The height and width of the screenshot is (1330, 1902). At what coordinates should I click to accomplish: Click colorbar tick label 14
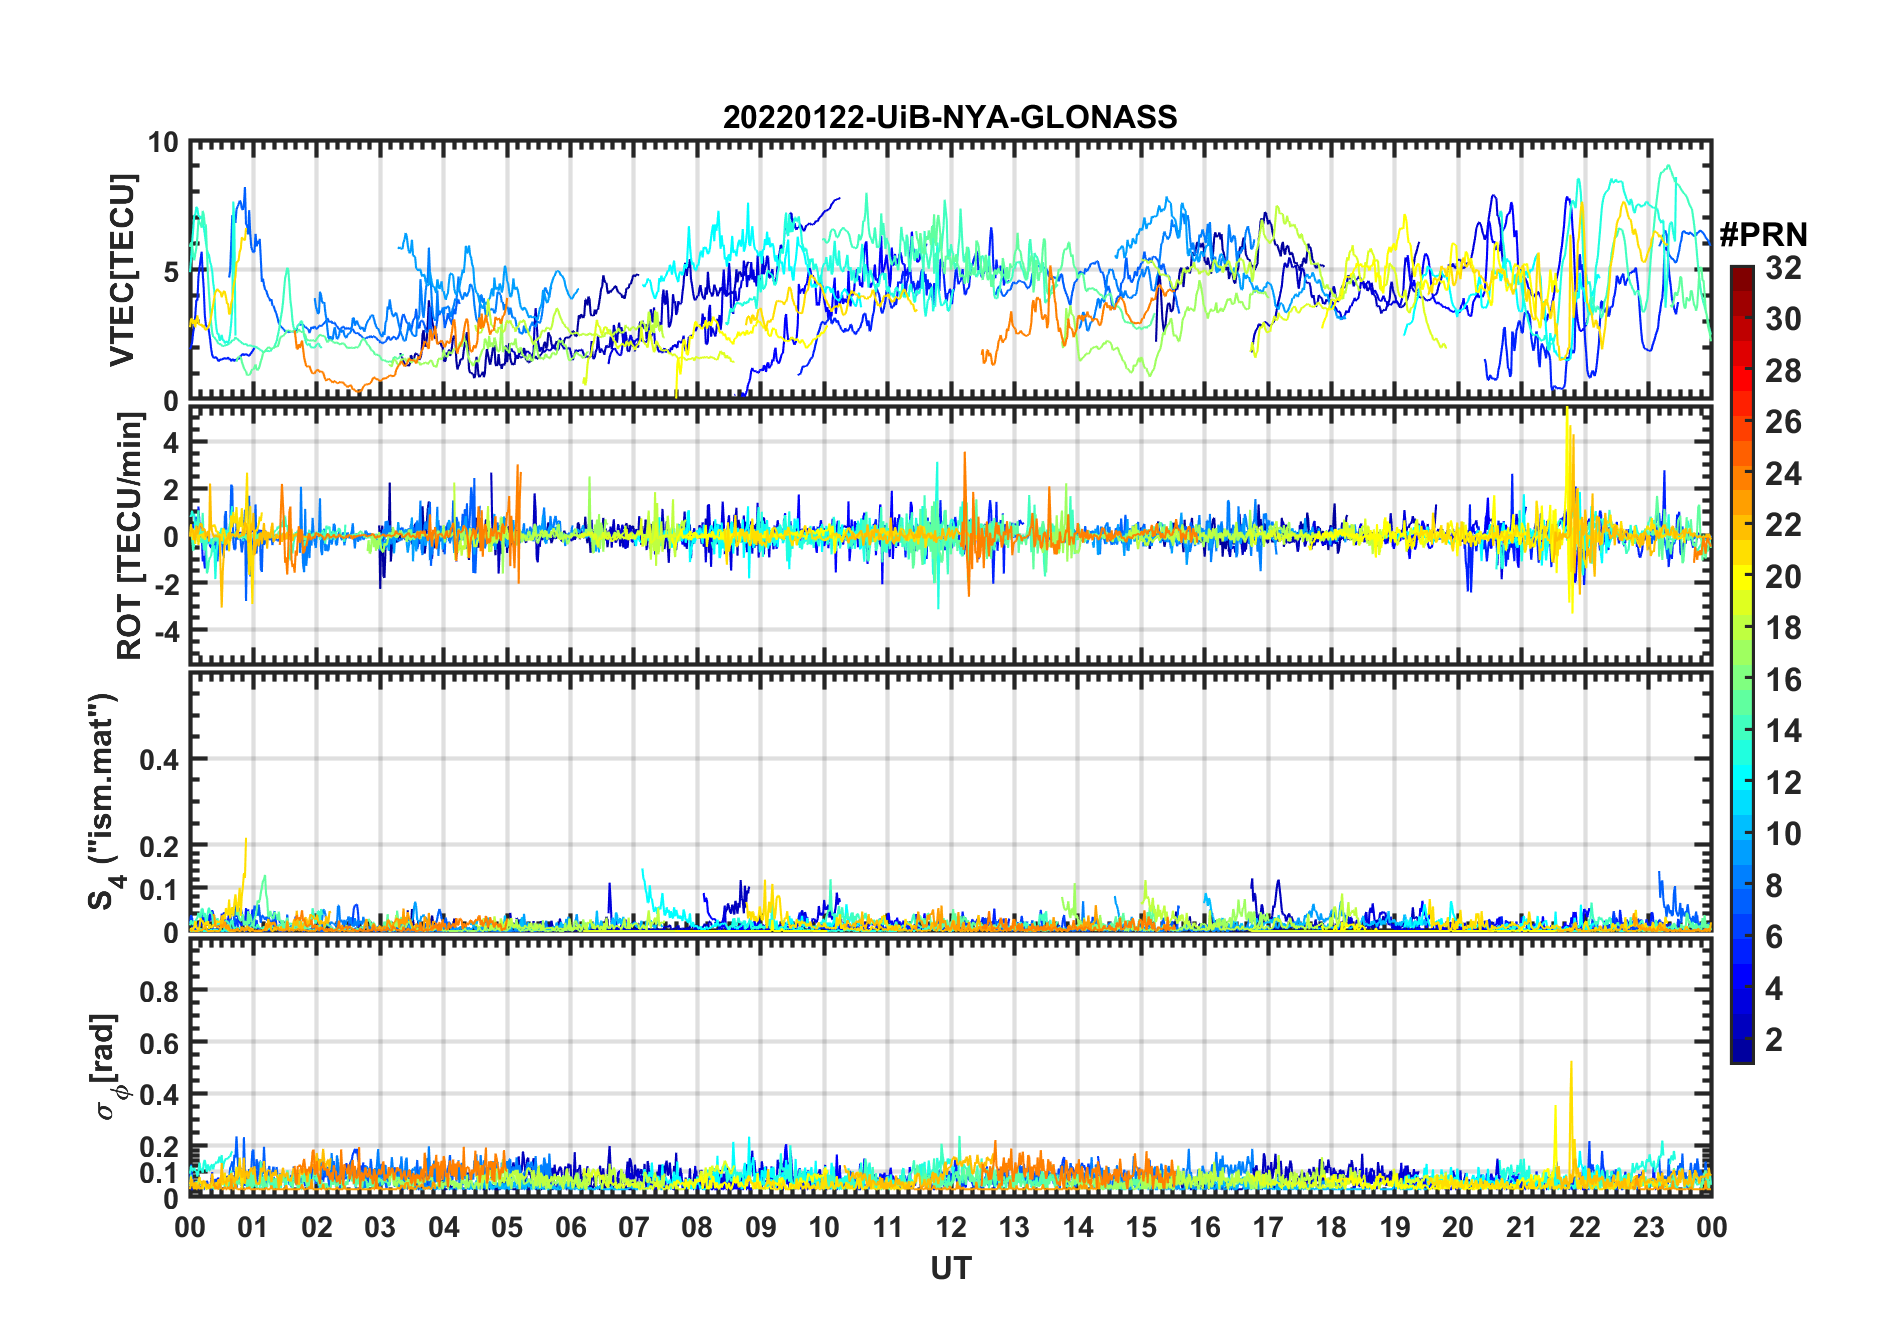[x=1783, y=731]
